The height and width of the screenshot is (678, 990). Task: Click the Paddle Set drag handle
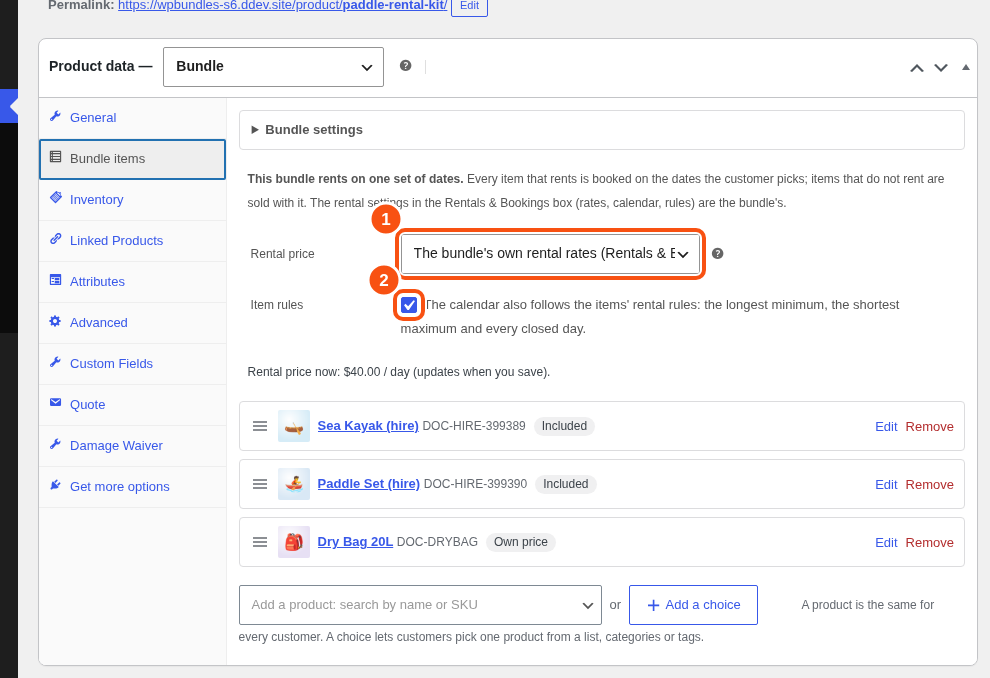pyautogui.click(x=259, y=484)
